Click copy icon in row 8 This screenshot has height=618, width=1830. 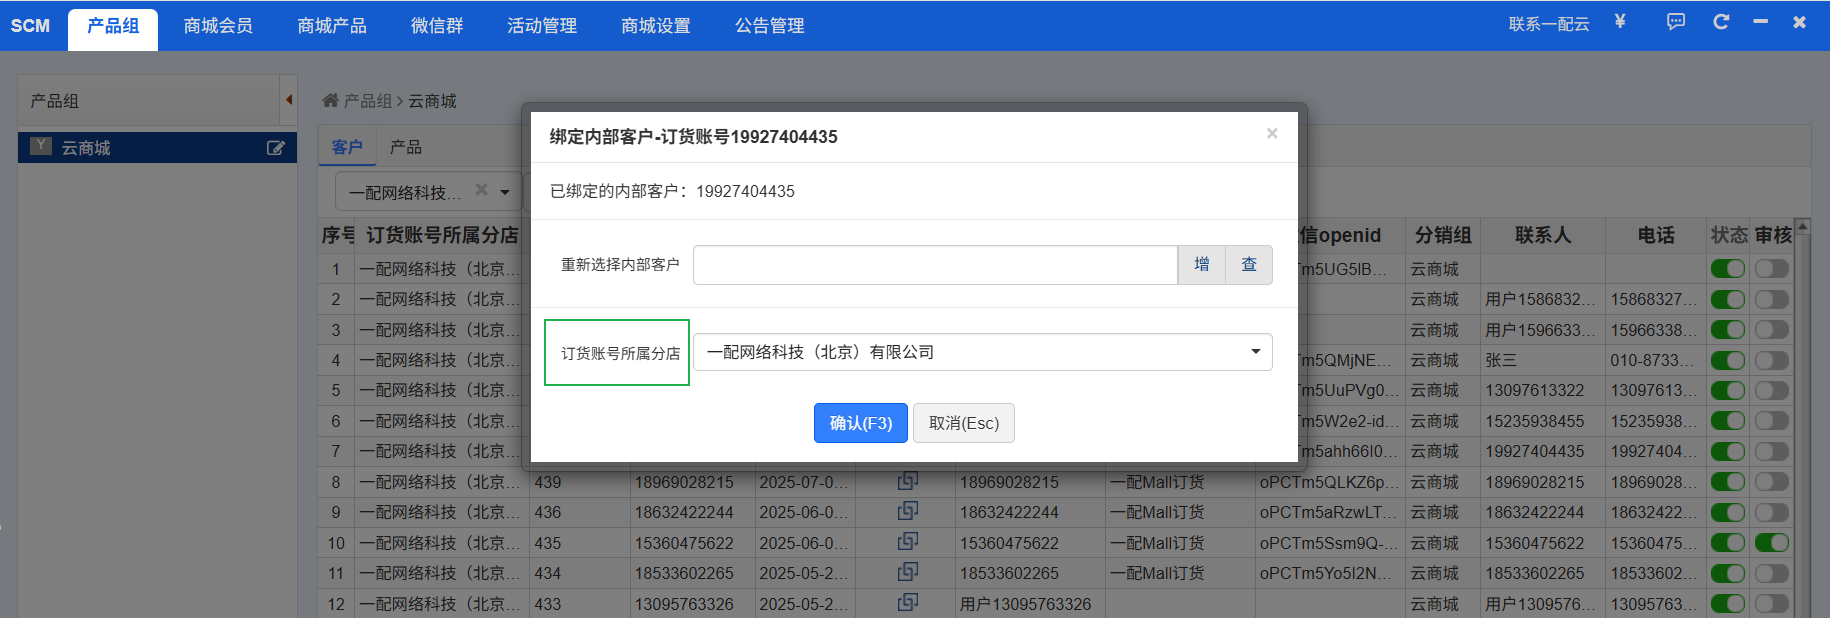907,481
